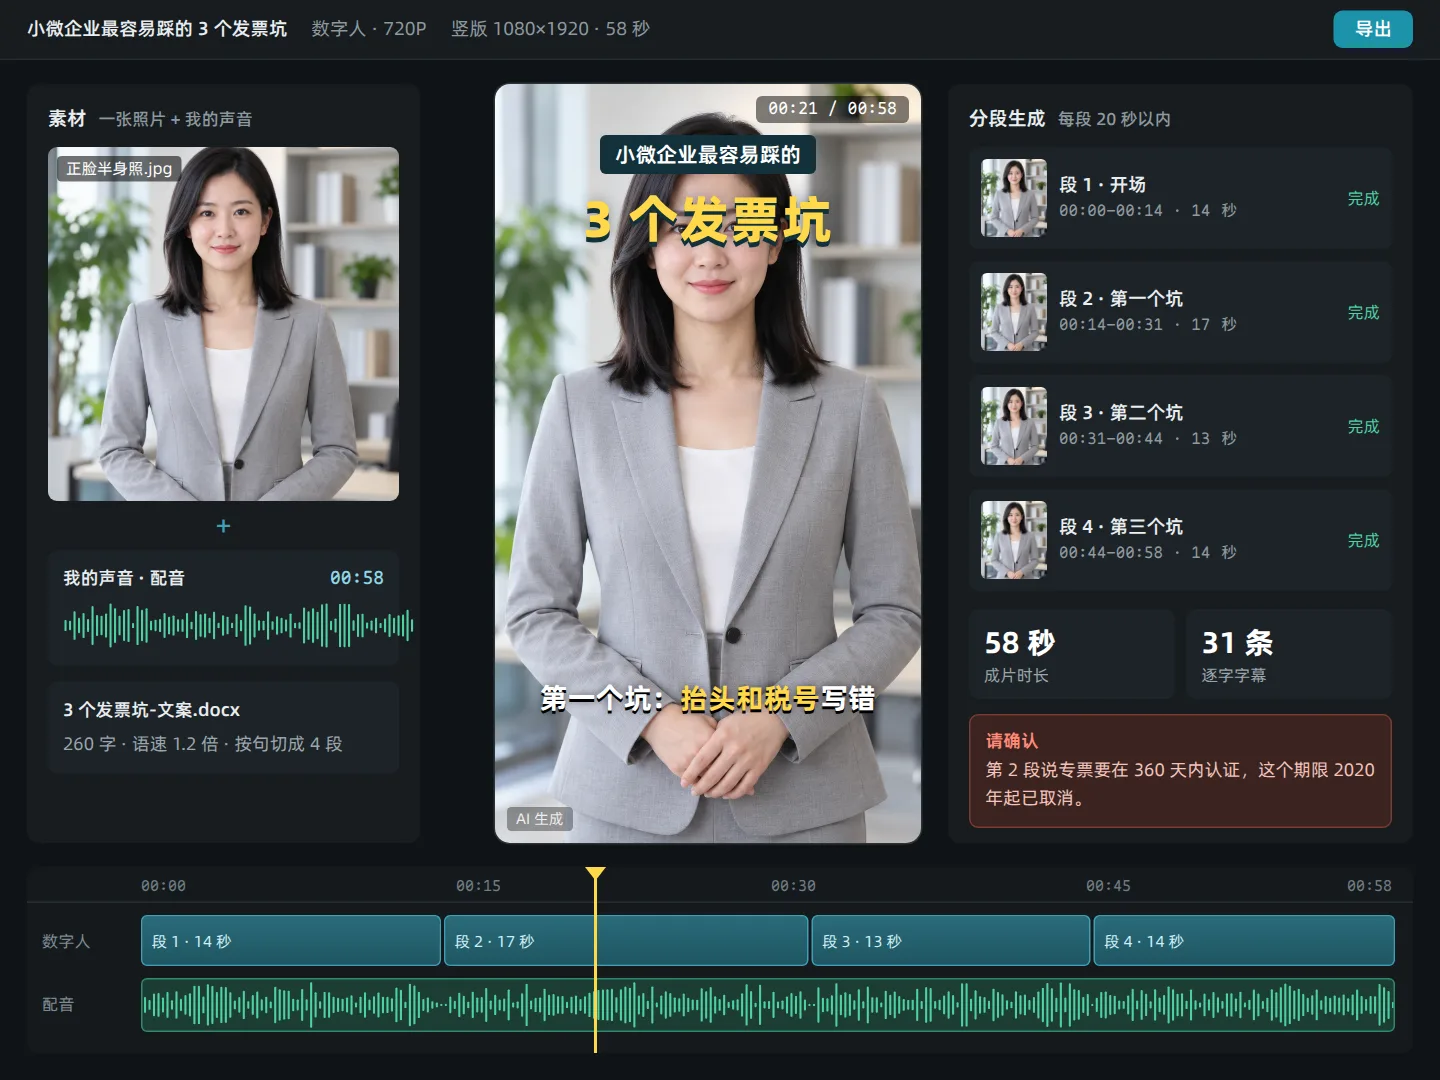Click the project title in top bar
Screen dimensions: 1440x1080
[157, 29]
